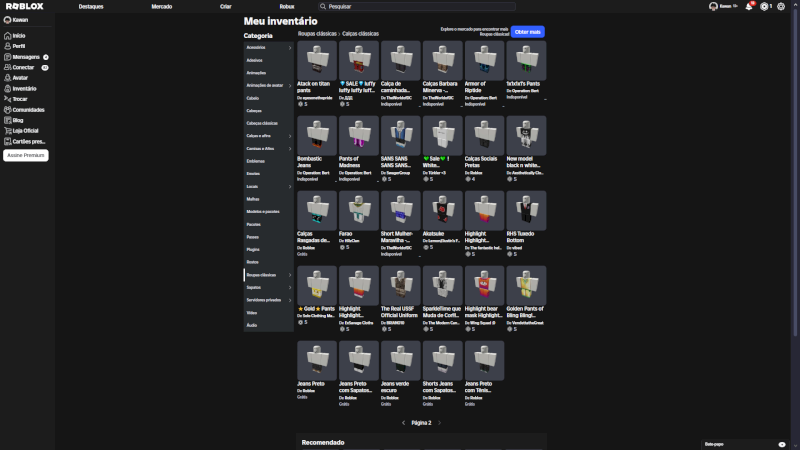
Task: Open the Robux top menu
Action: [287, 7]
